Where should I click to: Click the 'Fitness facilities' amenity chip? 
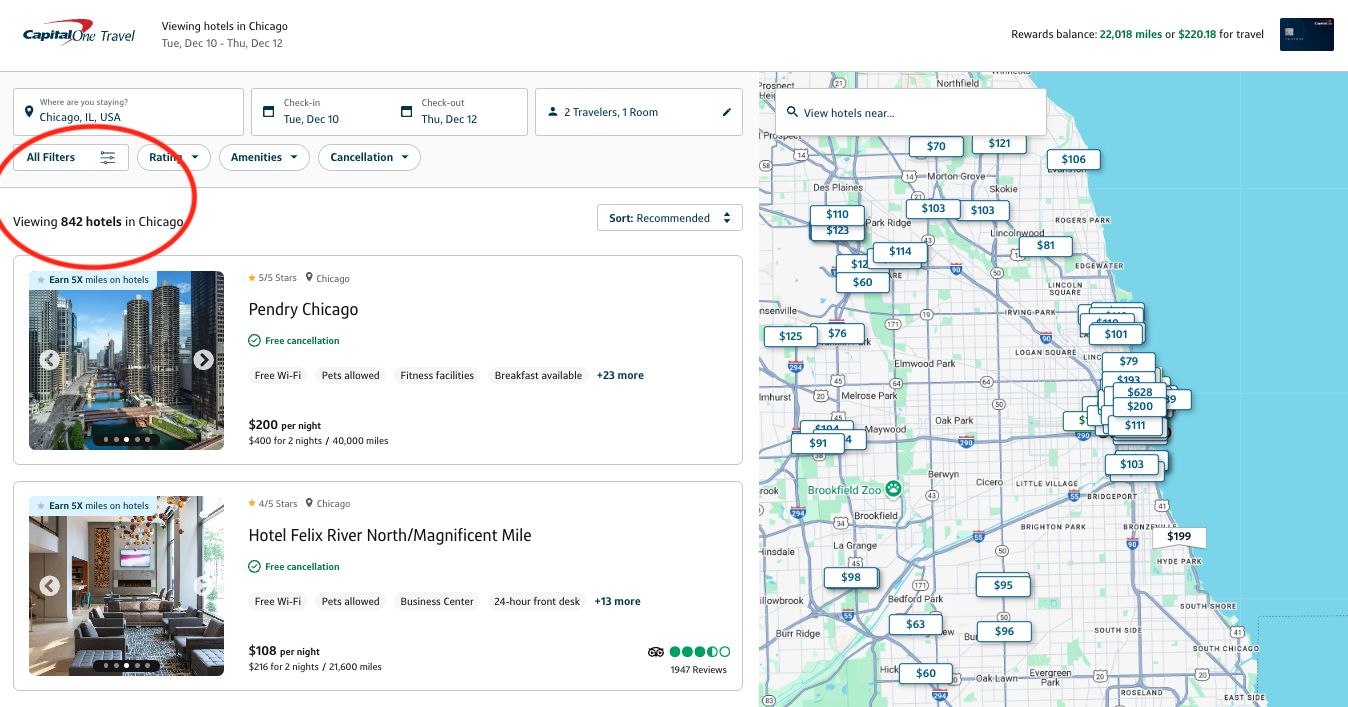click(x=437, y=376)
